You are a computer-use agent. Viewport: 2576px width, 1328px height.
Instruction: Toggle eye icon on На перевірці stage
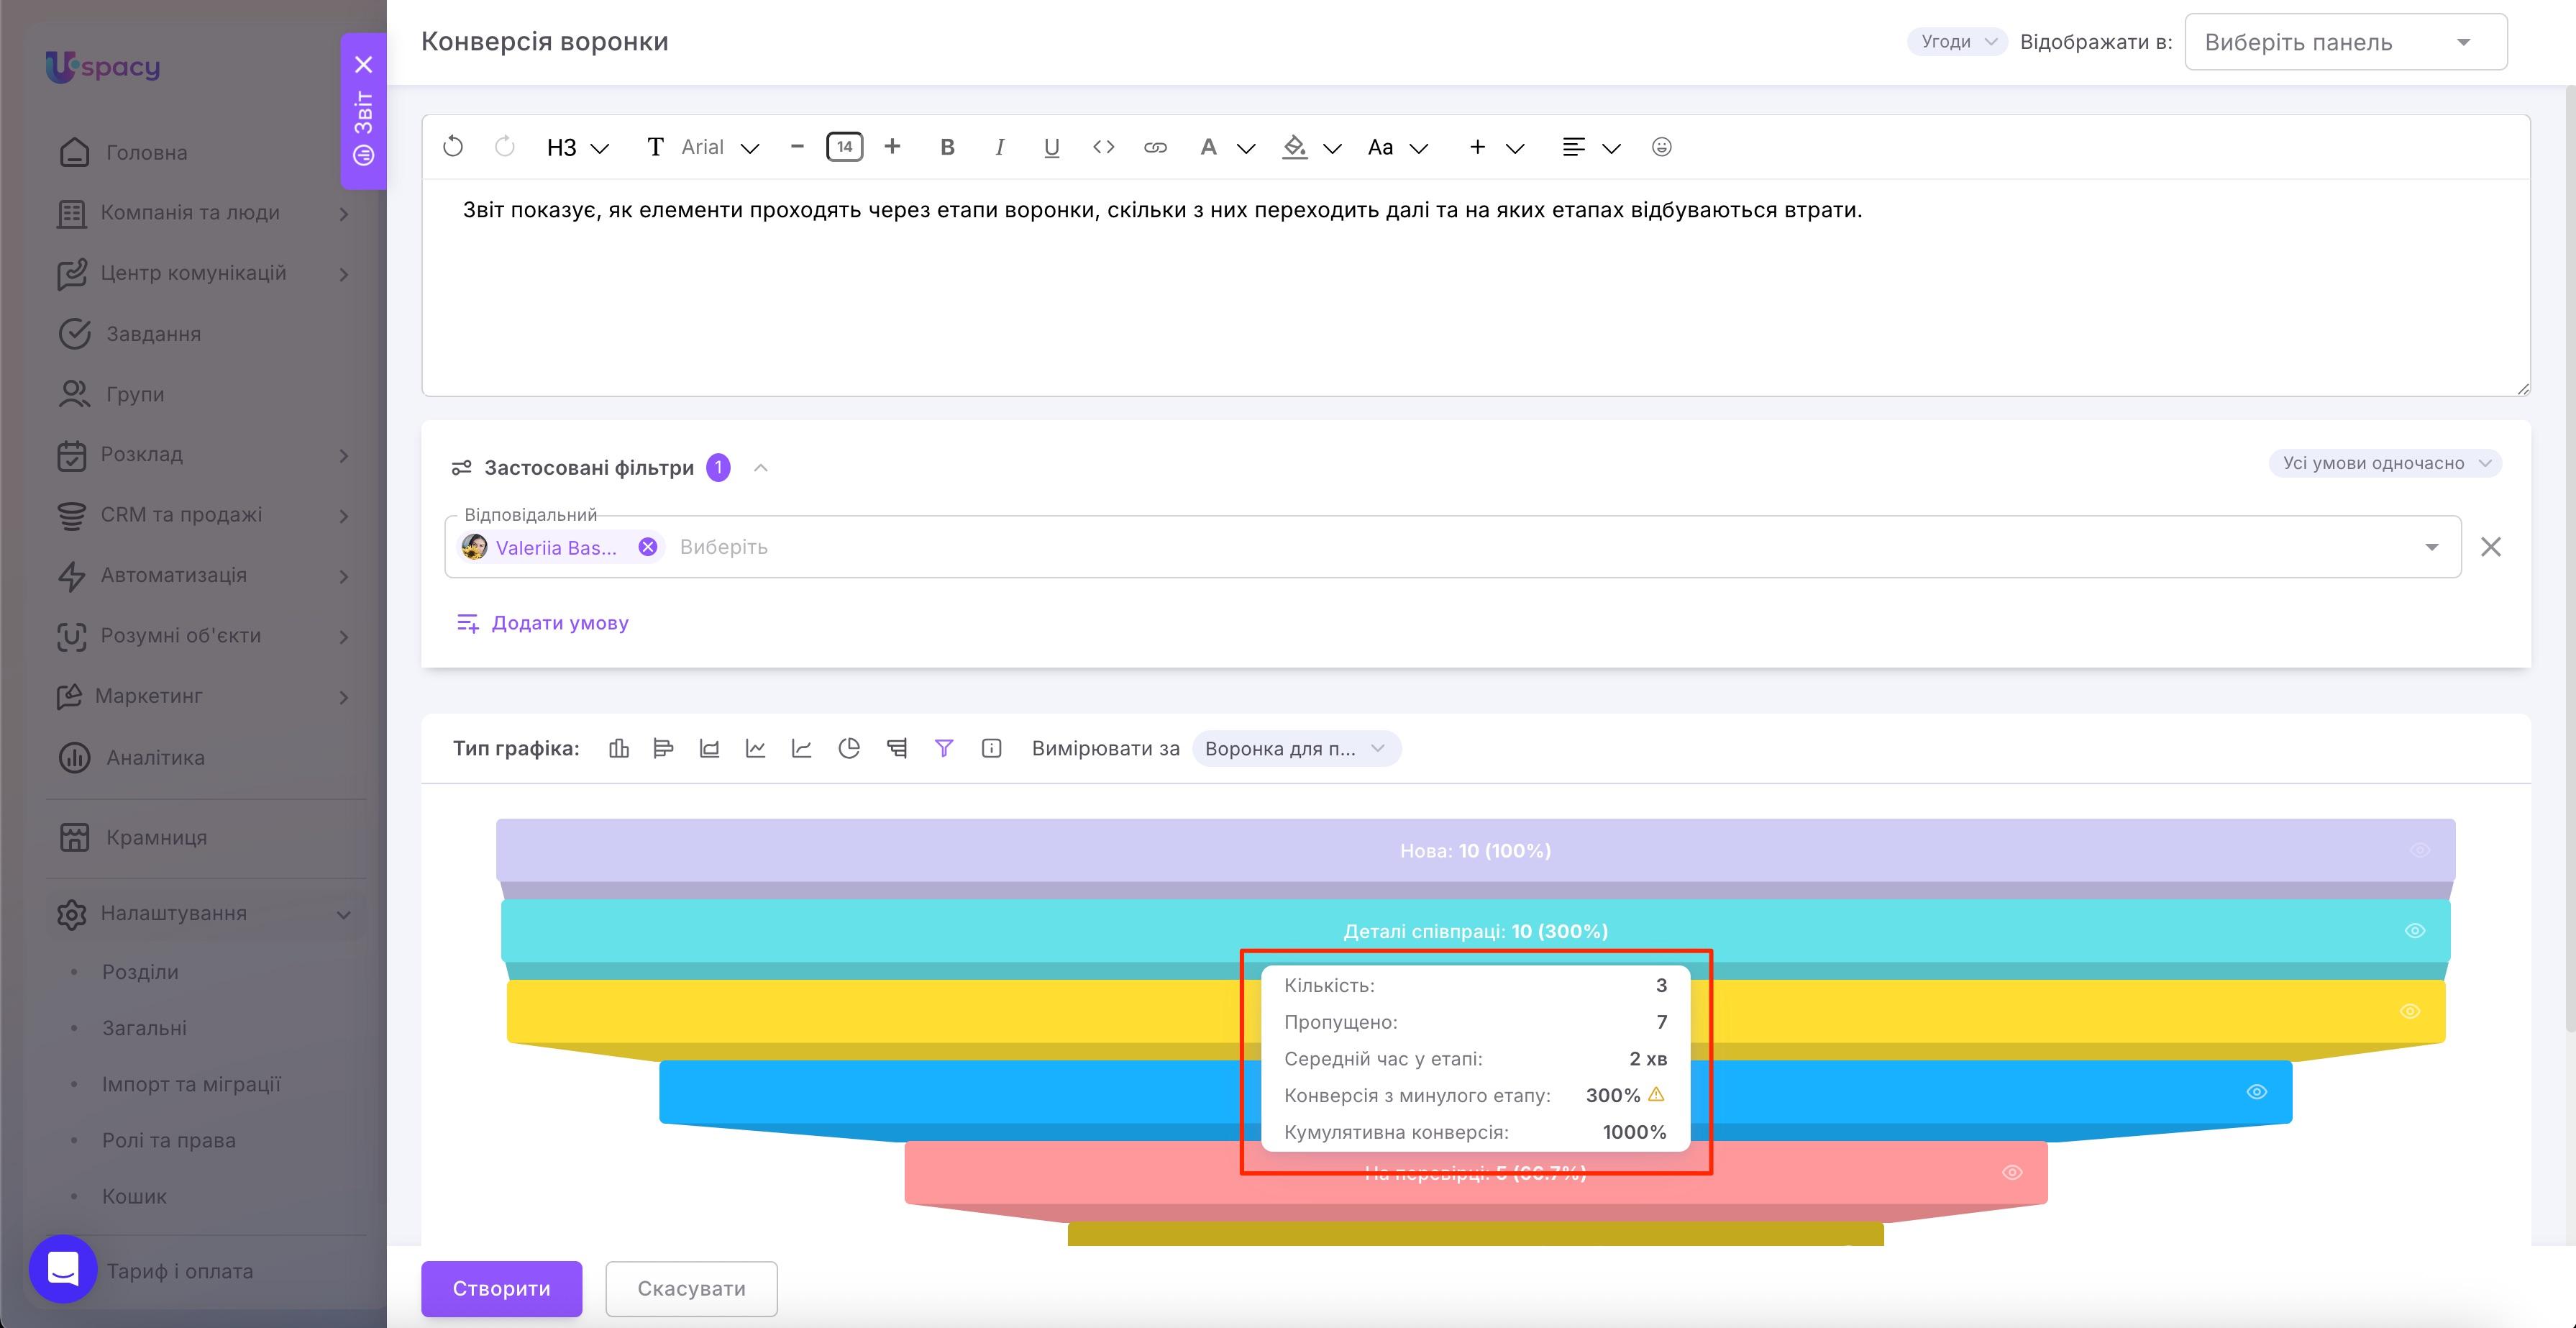pyautogui.click(x=2012, y=1172)
